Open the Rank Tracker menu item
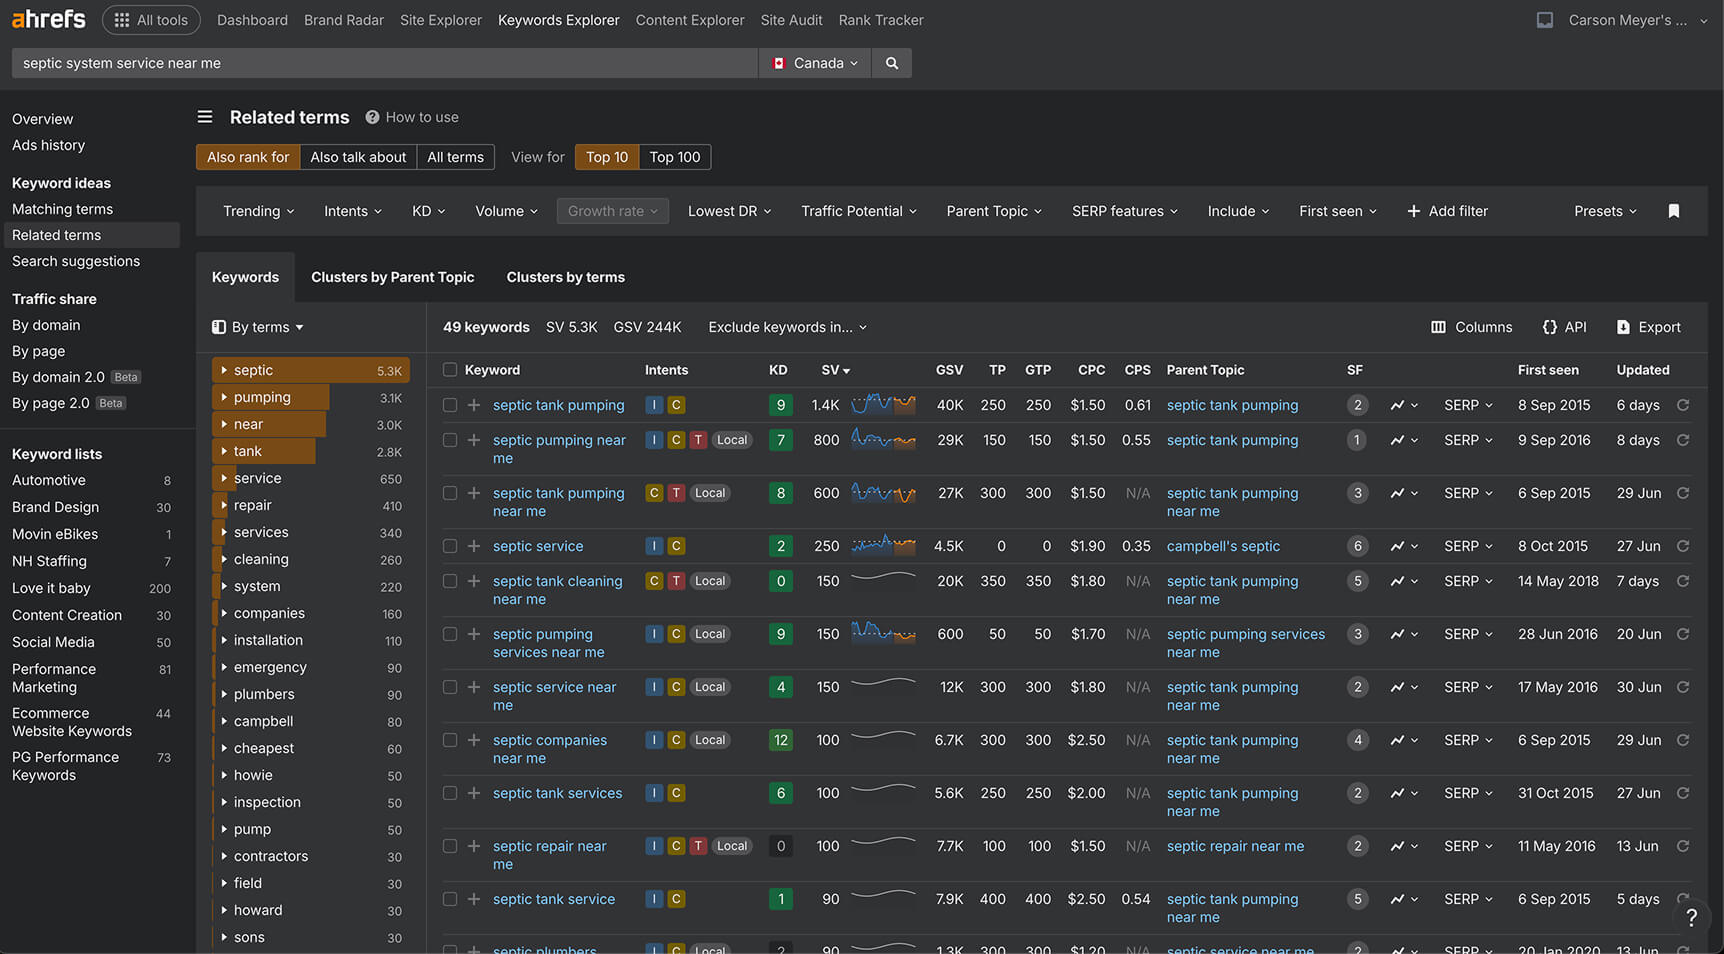Screen dimensions: 1724x954 (x=881, y=20)
